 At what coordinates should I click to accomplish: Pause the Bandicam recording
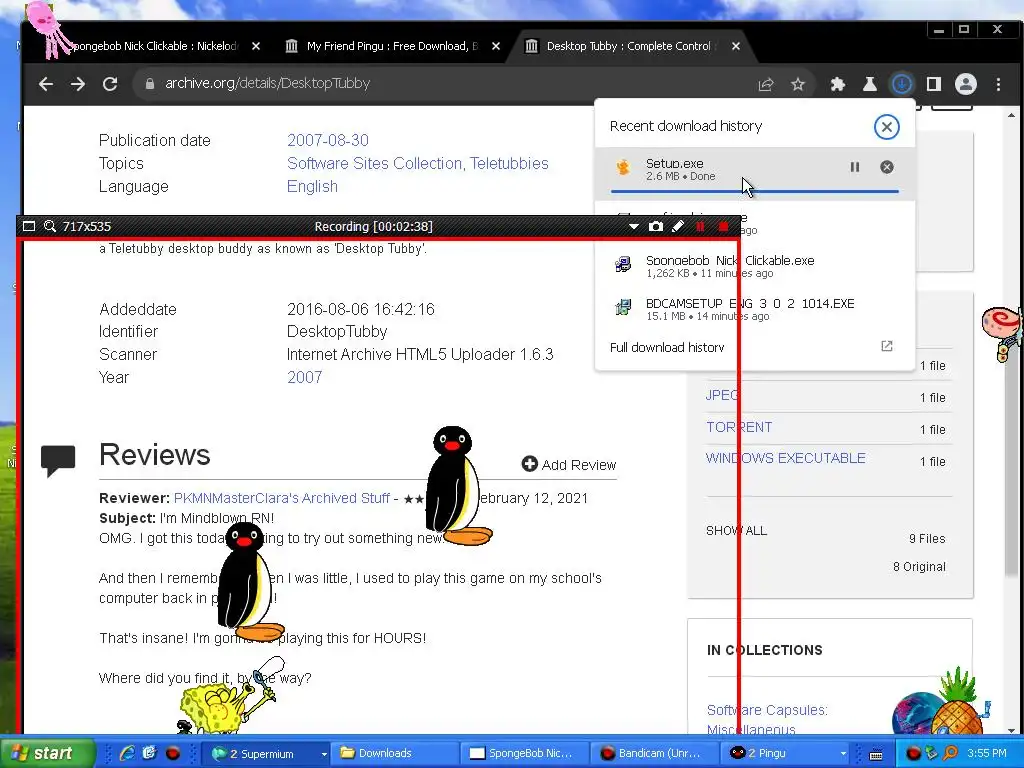point(700,227)
